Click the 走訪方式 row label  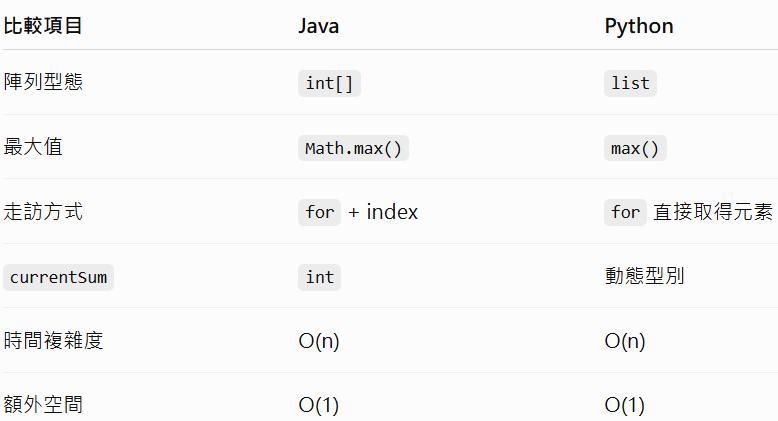point(43,211)
